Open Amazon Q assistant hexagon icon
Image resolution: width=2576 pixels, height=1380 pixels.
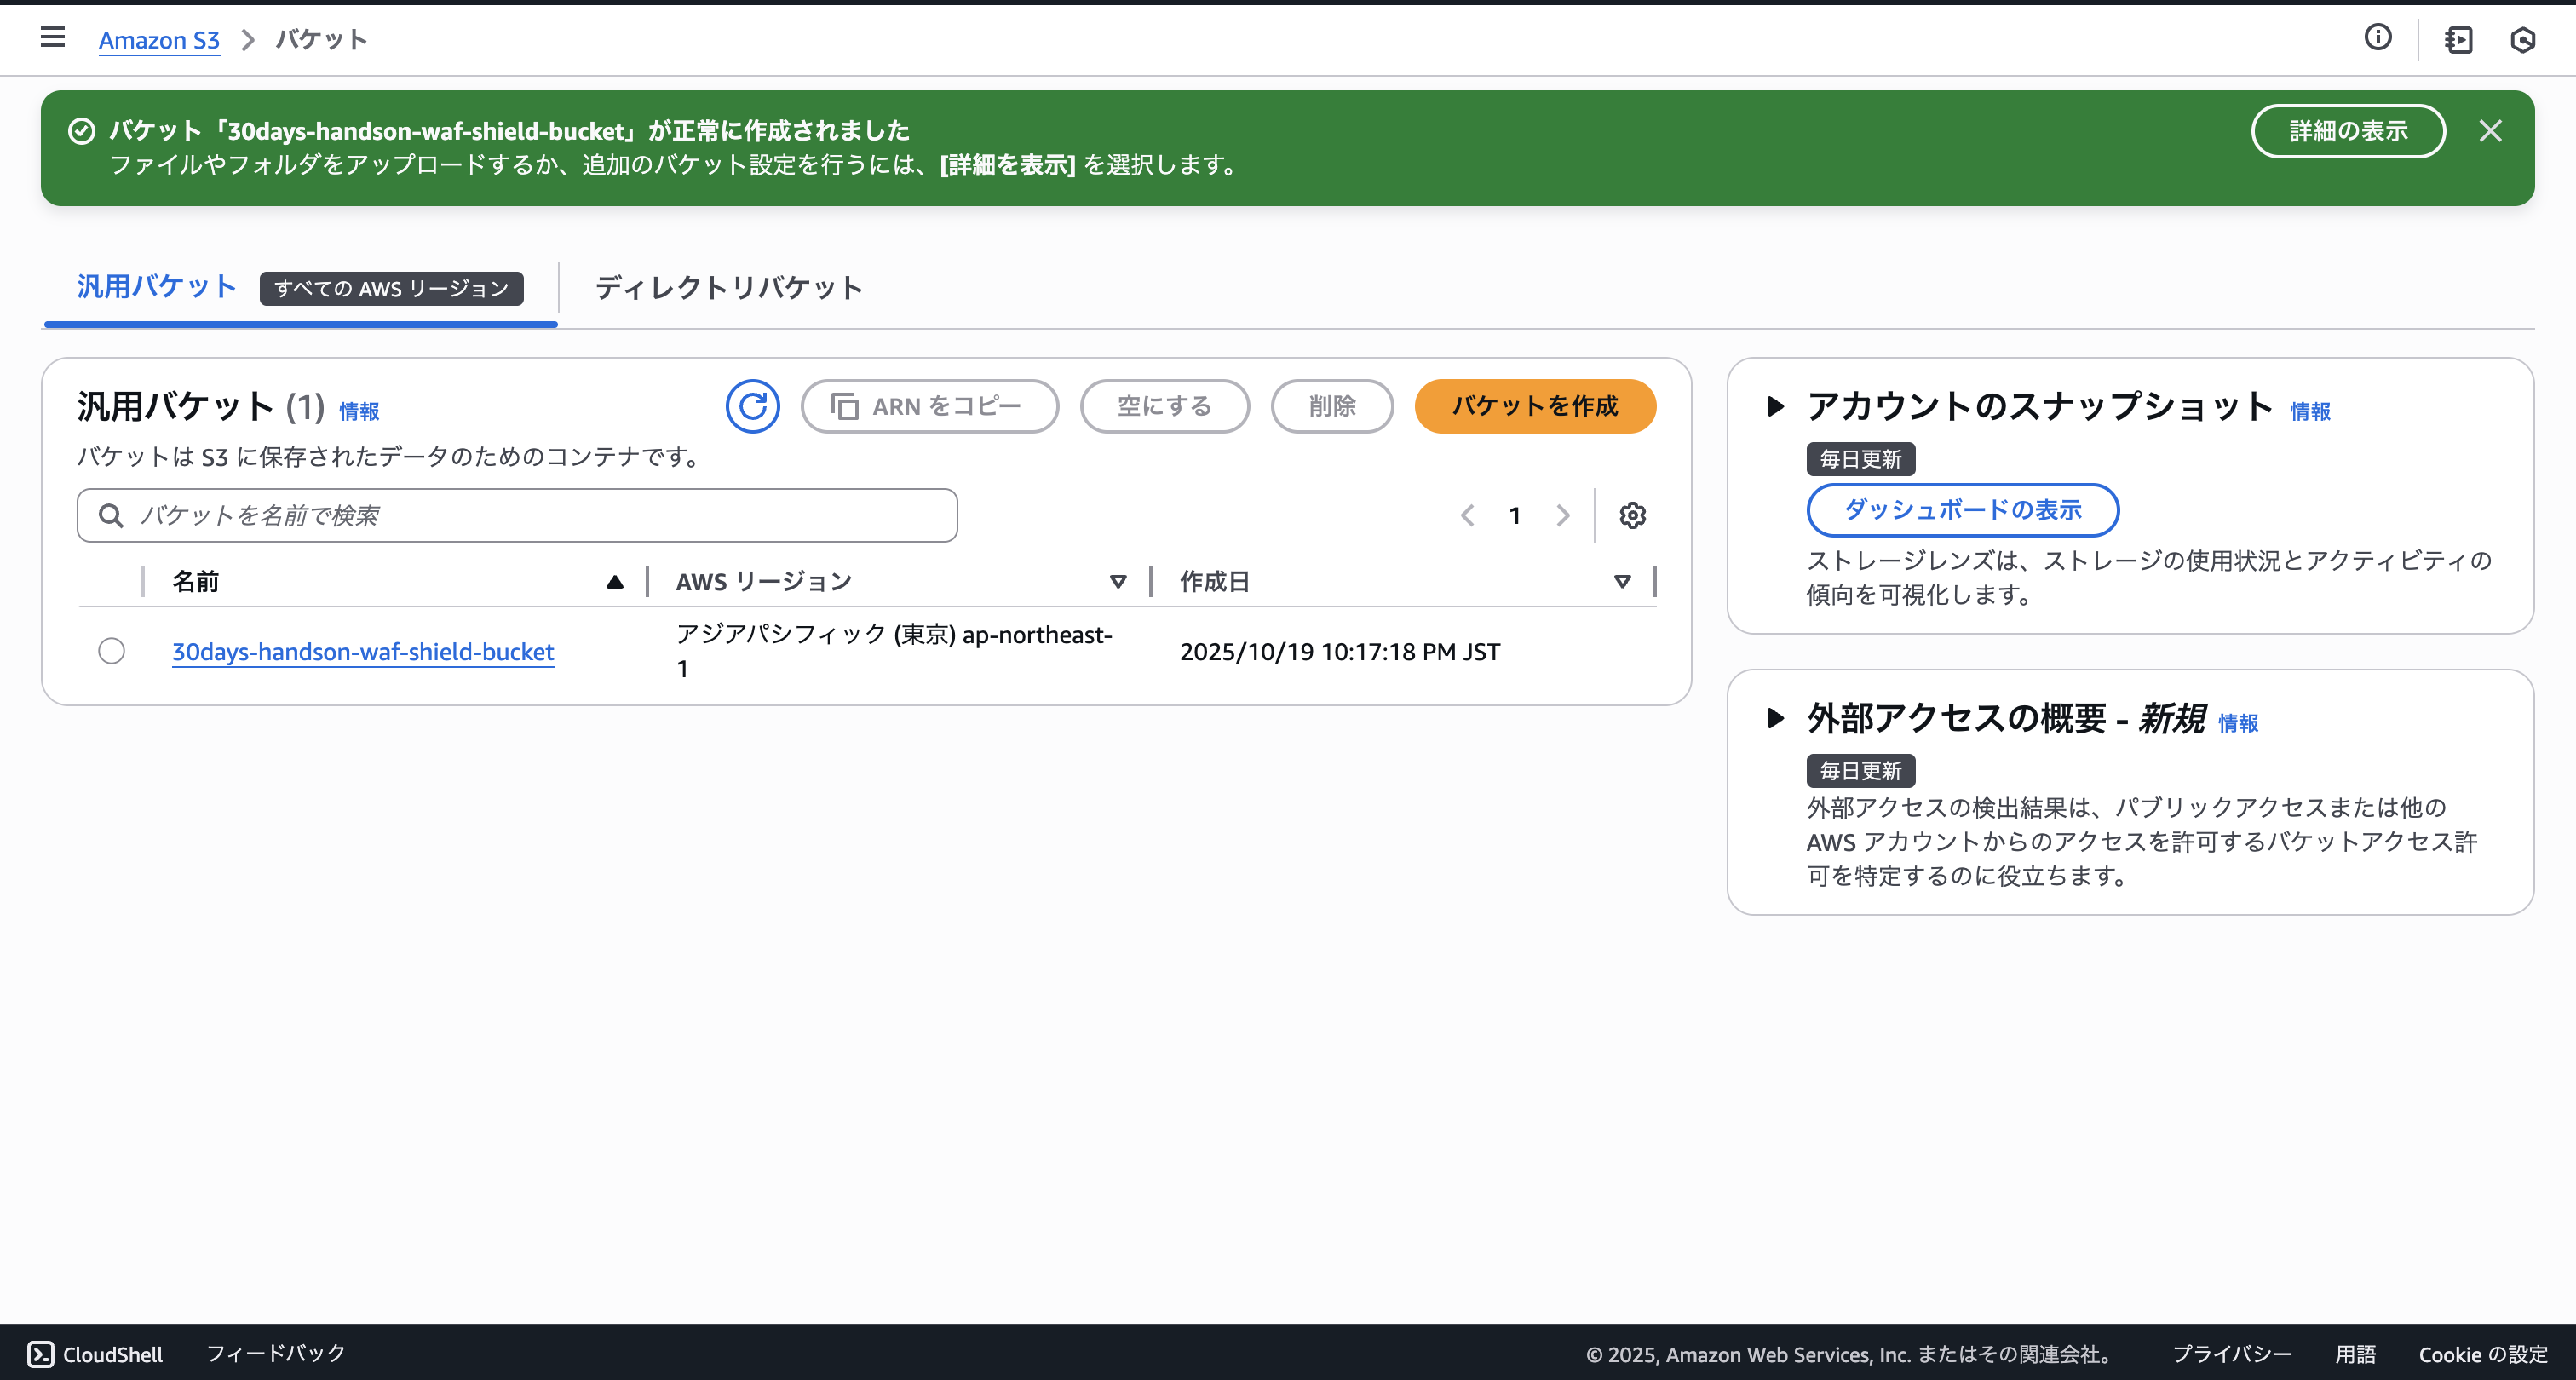[2522, 40]
